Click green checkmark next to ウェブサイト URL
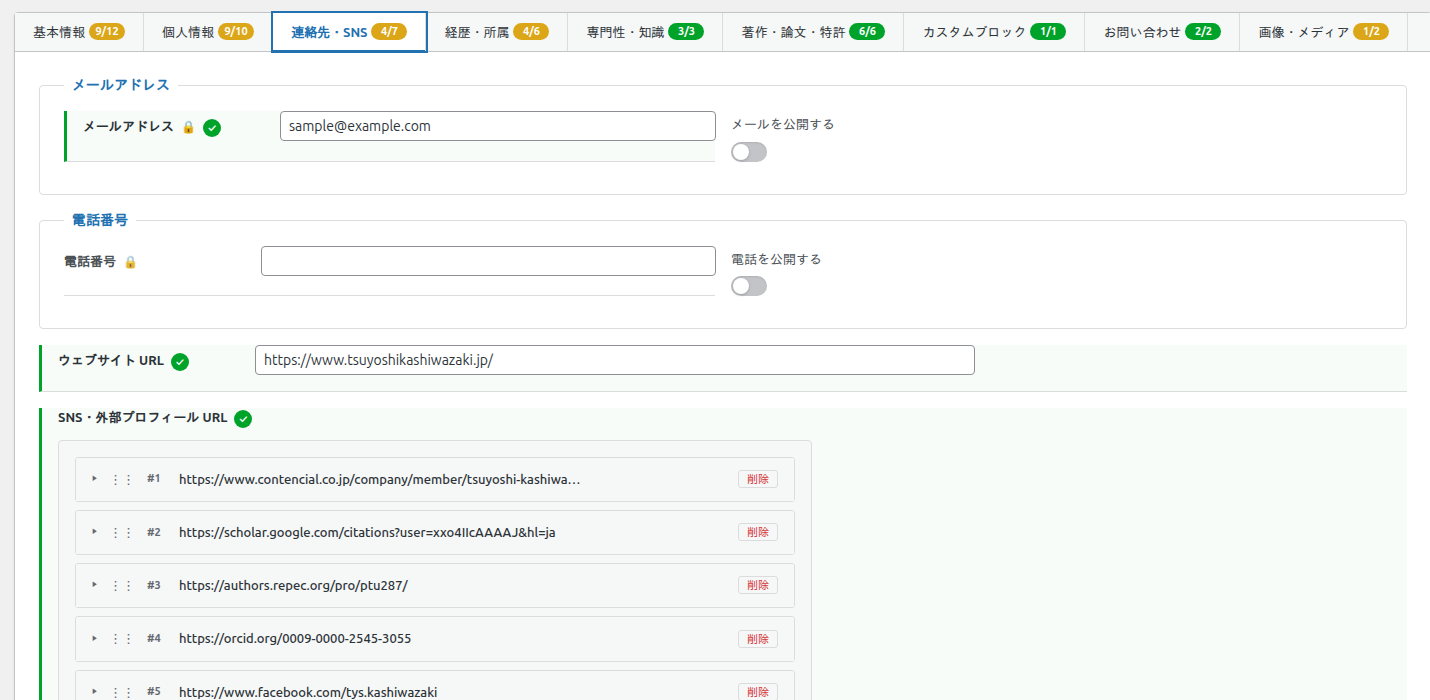This screenshot has width=1430, height=700. coord(180,362)
